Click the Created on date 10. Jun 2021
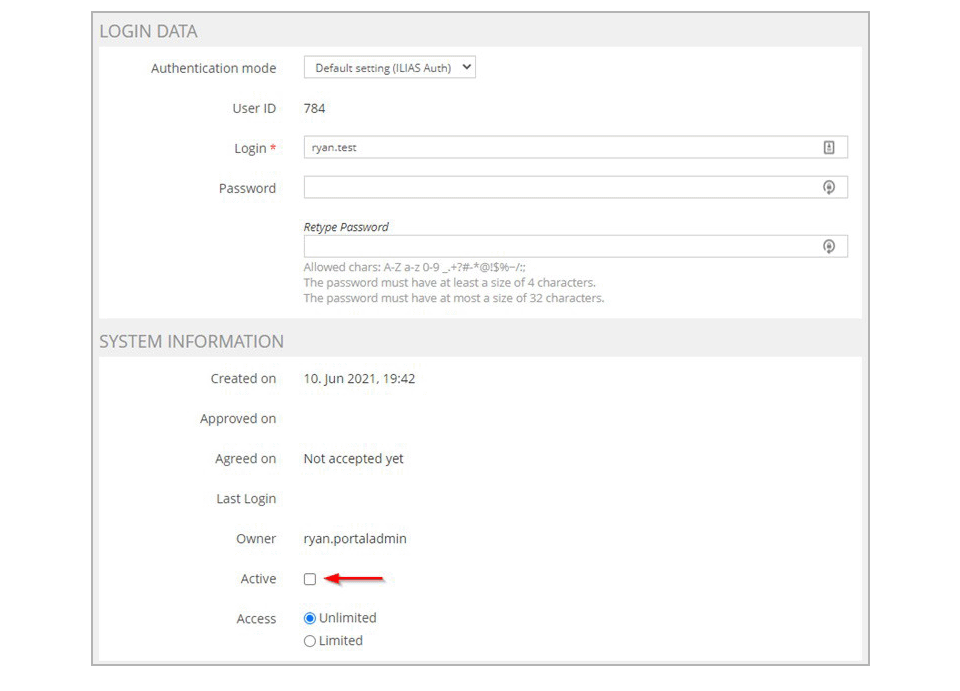The width and height of the screenshot is (960, 691). click(x=338, y=379)
